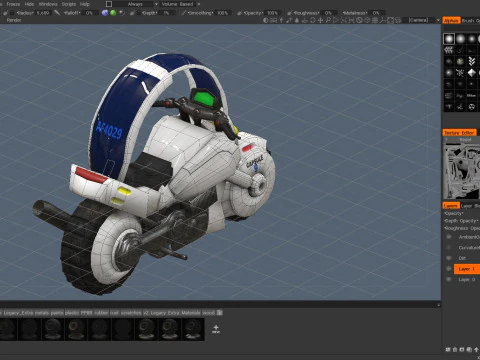Click the Radius value field
480x360 pixels.
pos(43,13)
